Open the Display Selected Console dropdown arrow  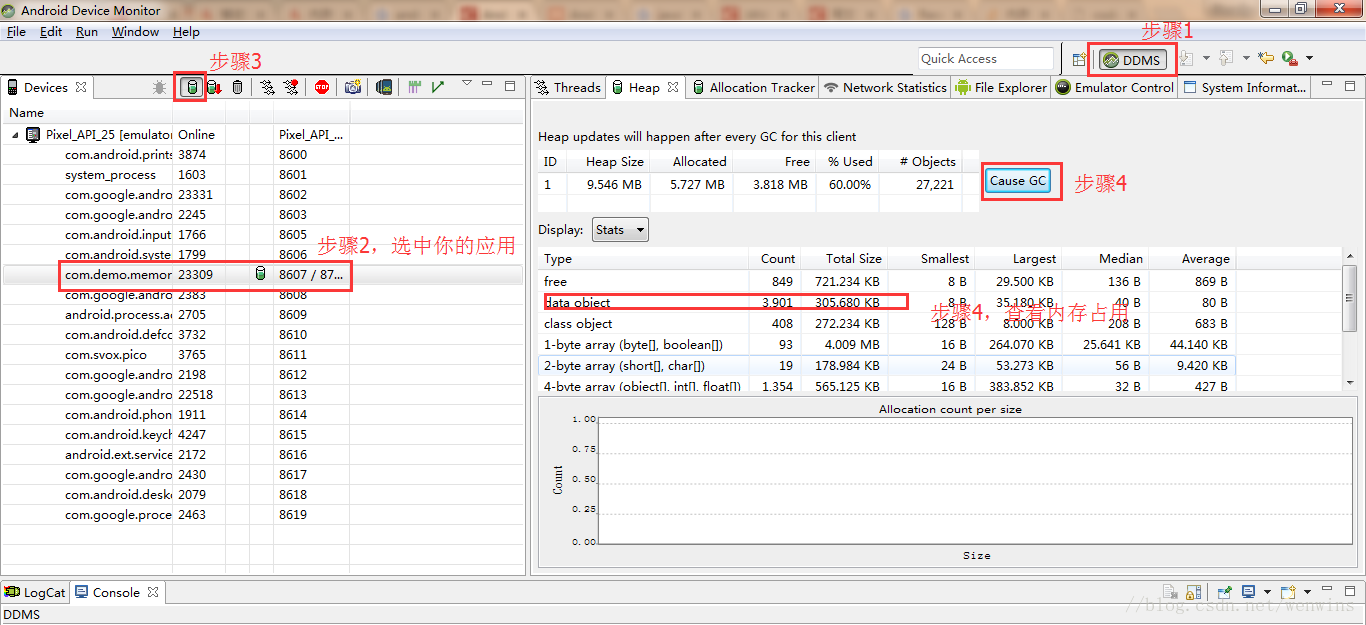pos(1267,592)
